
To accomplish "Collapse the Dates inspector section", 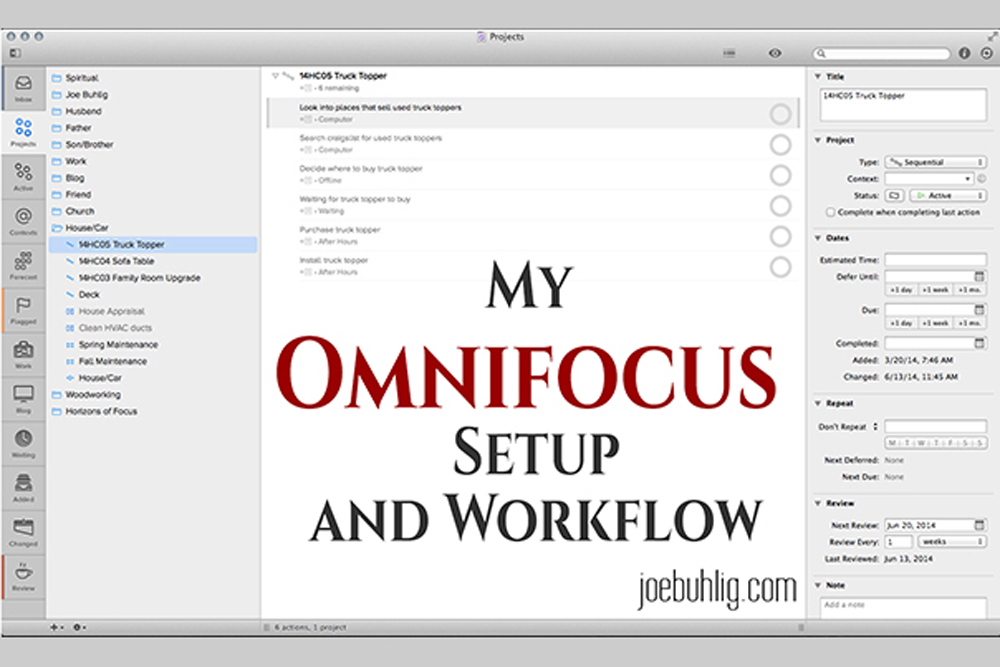I will 818,238.
